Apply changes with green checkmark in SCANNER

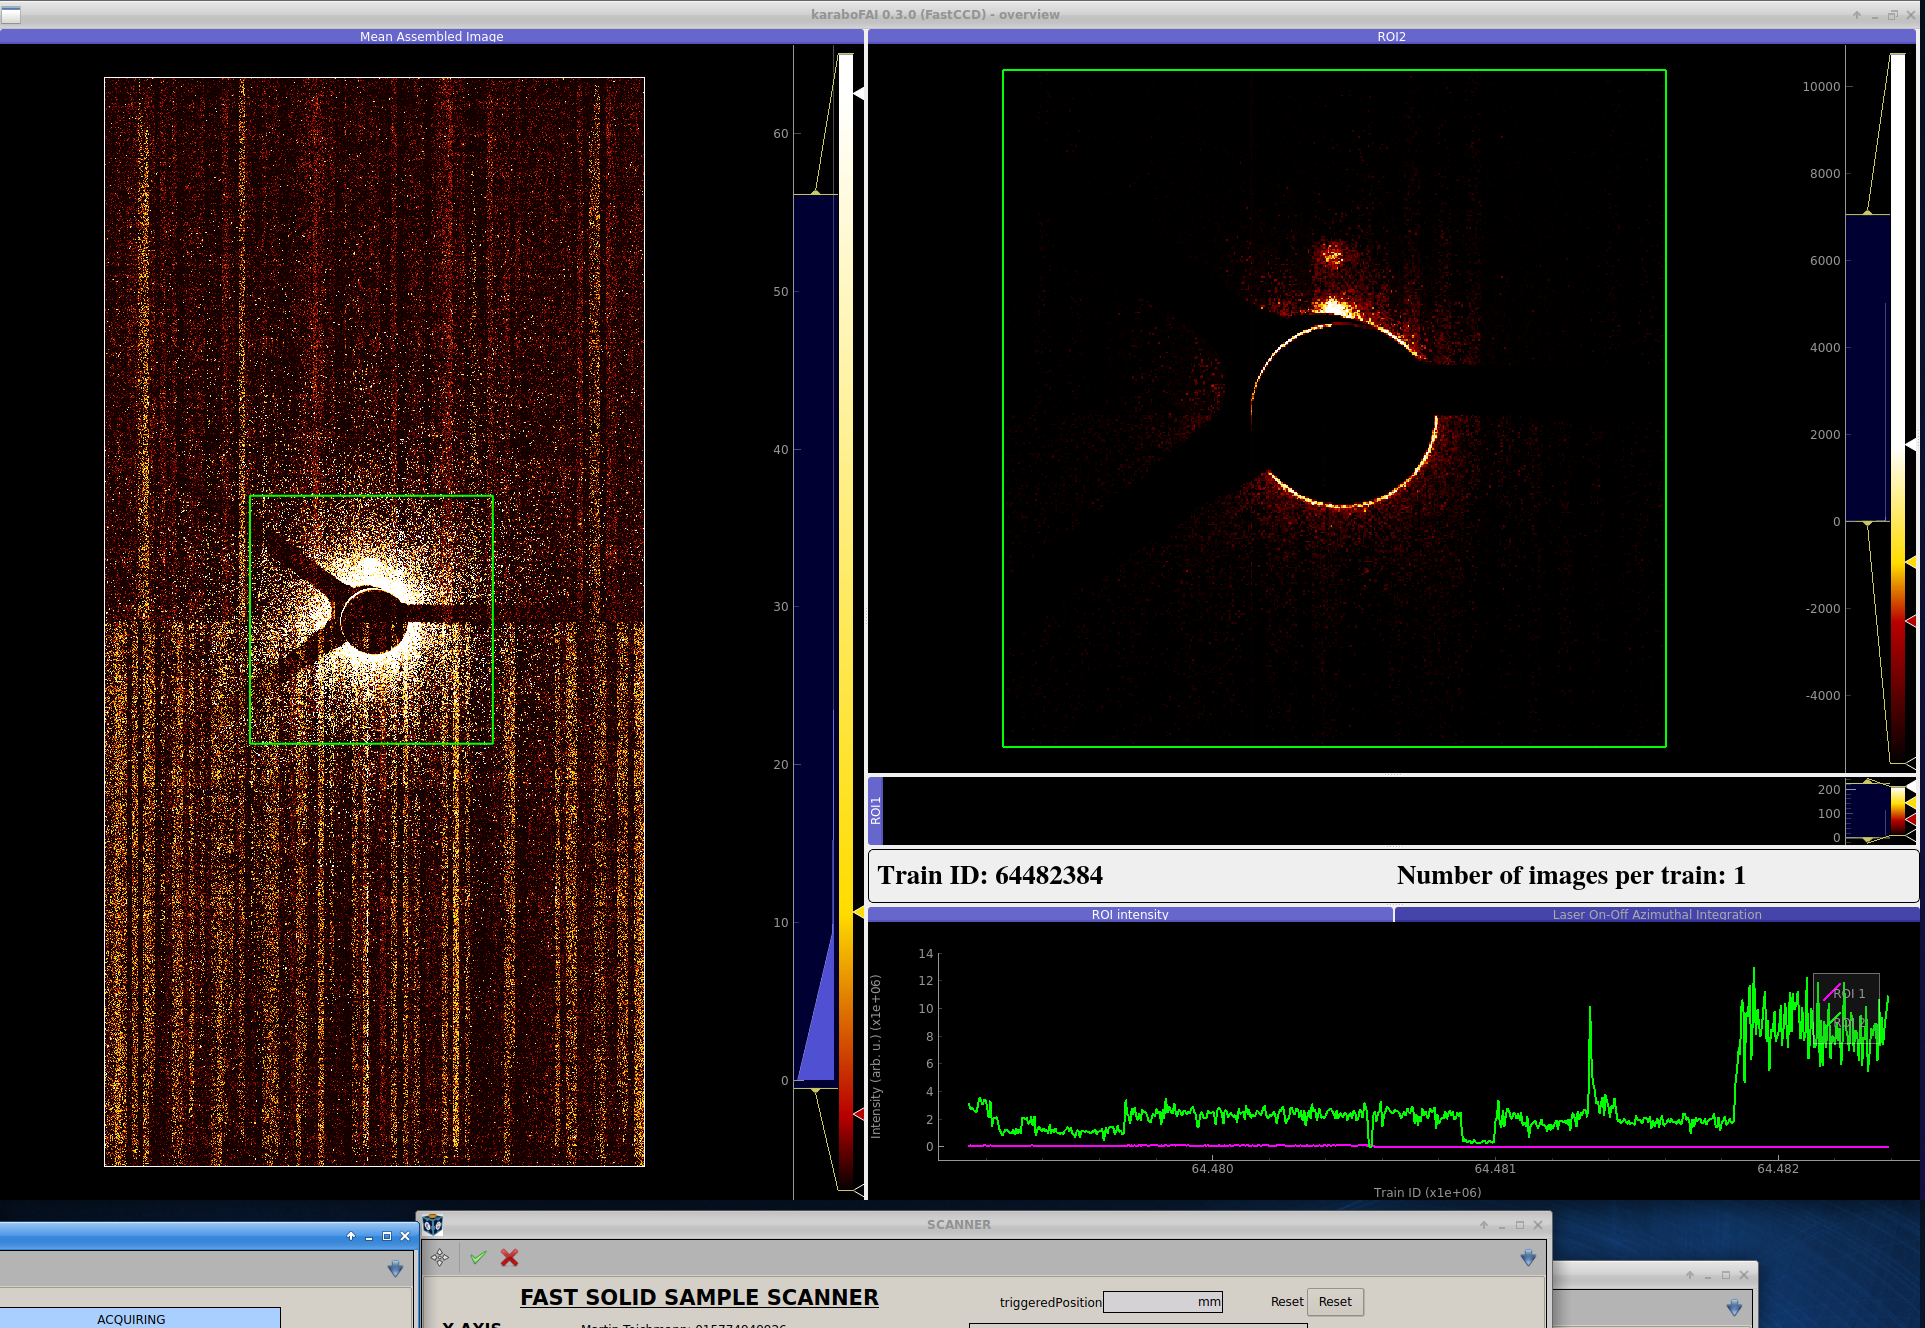(x=478, y=1258)
